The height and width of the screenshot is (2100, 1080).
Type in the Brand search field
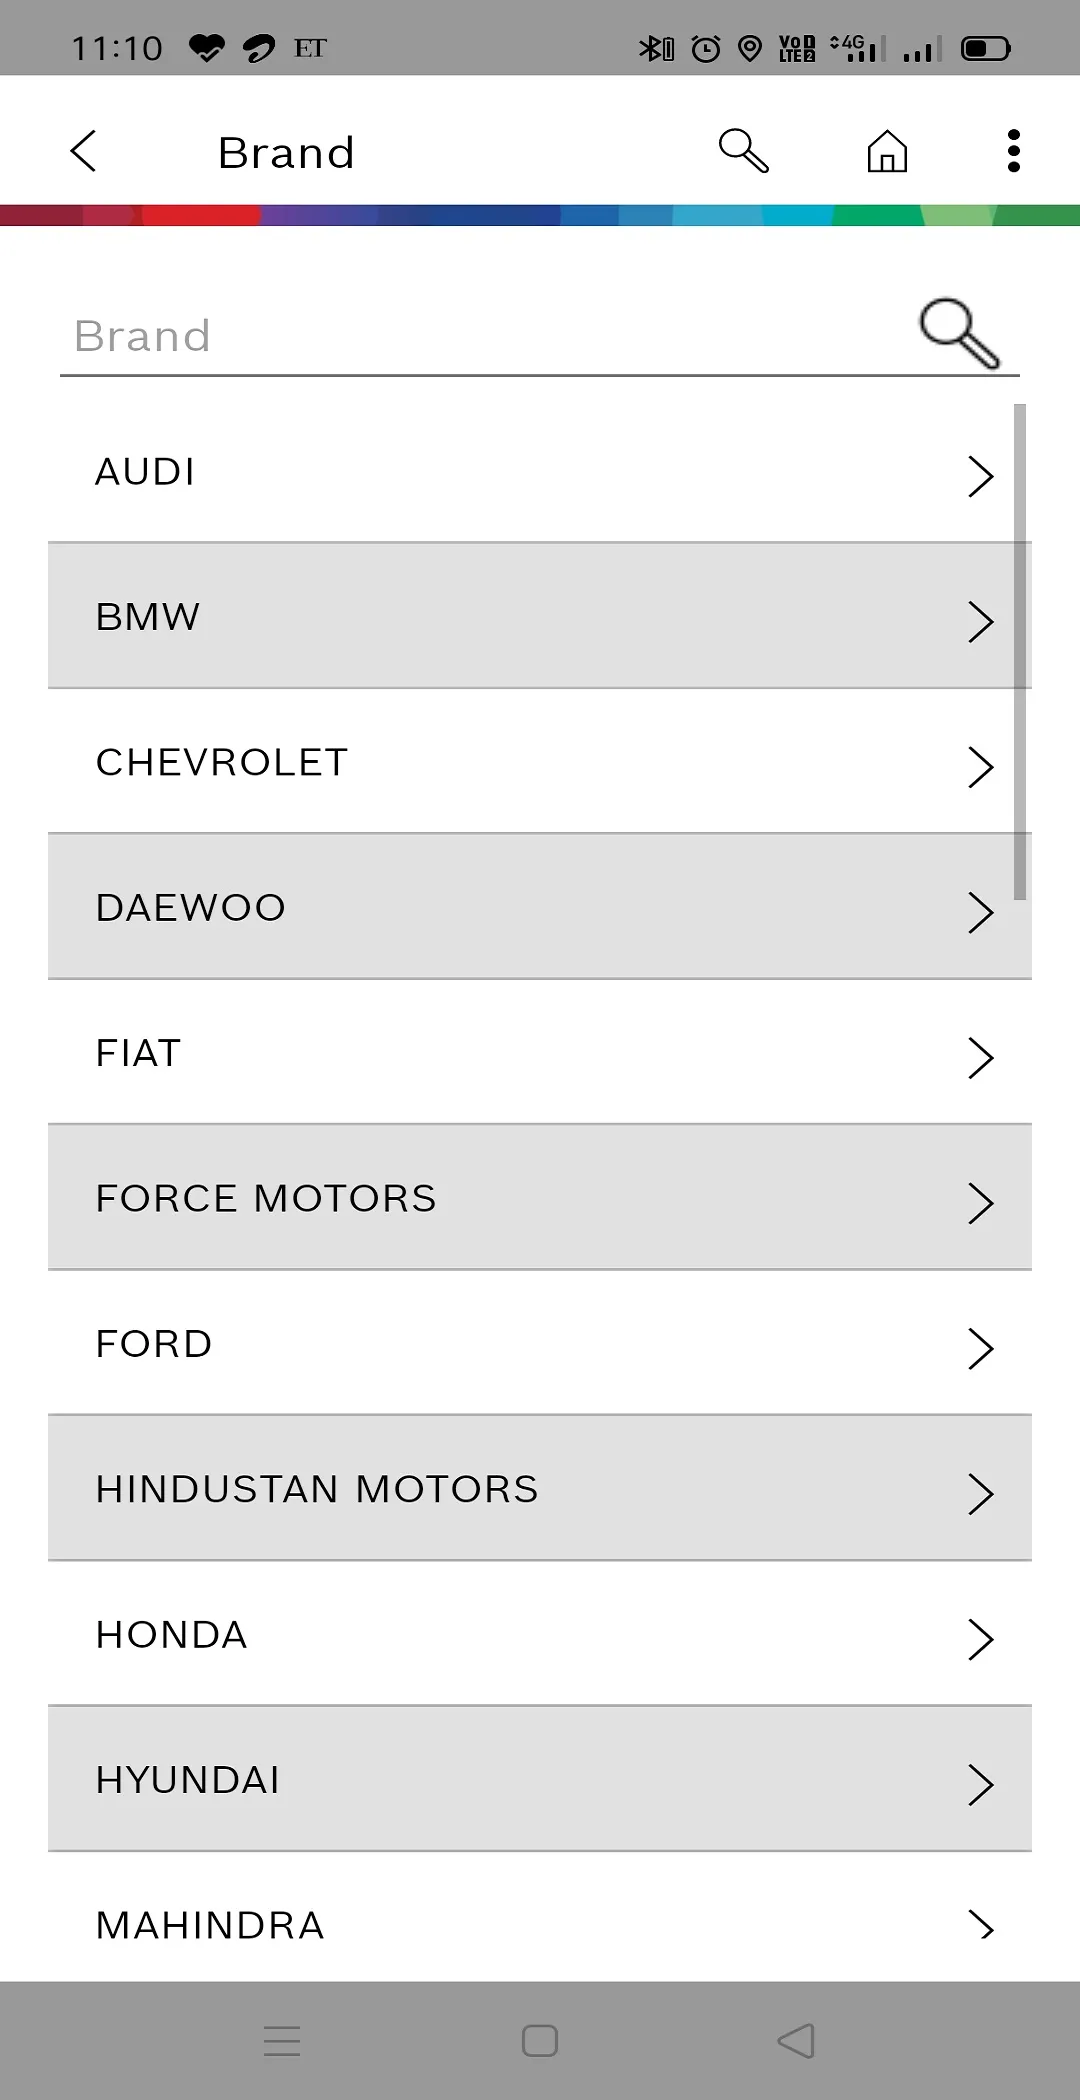(480, 337)
